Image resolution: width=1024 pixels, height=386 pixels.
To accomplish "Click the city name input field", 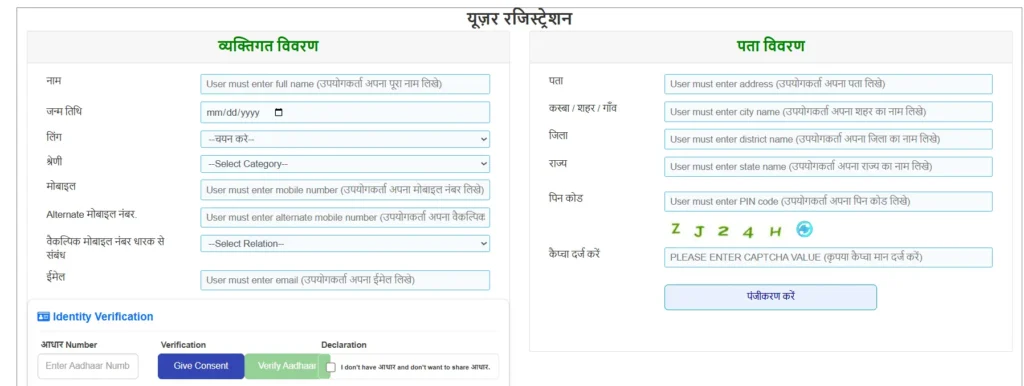I will coord(828,112).
